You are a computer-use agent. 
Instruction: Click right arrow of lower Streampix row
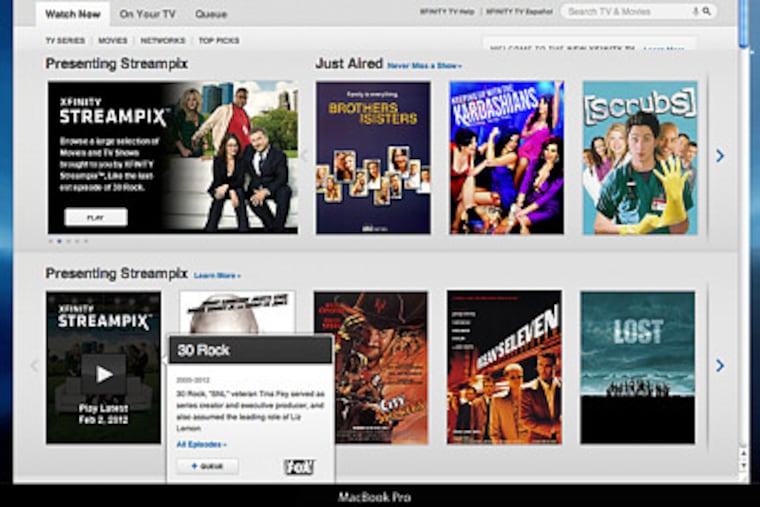click(719, 366)
